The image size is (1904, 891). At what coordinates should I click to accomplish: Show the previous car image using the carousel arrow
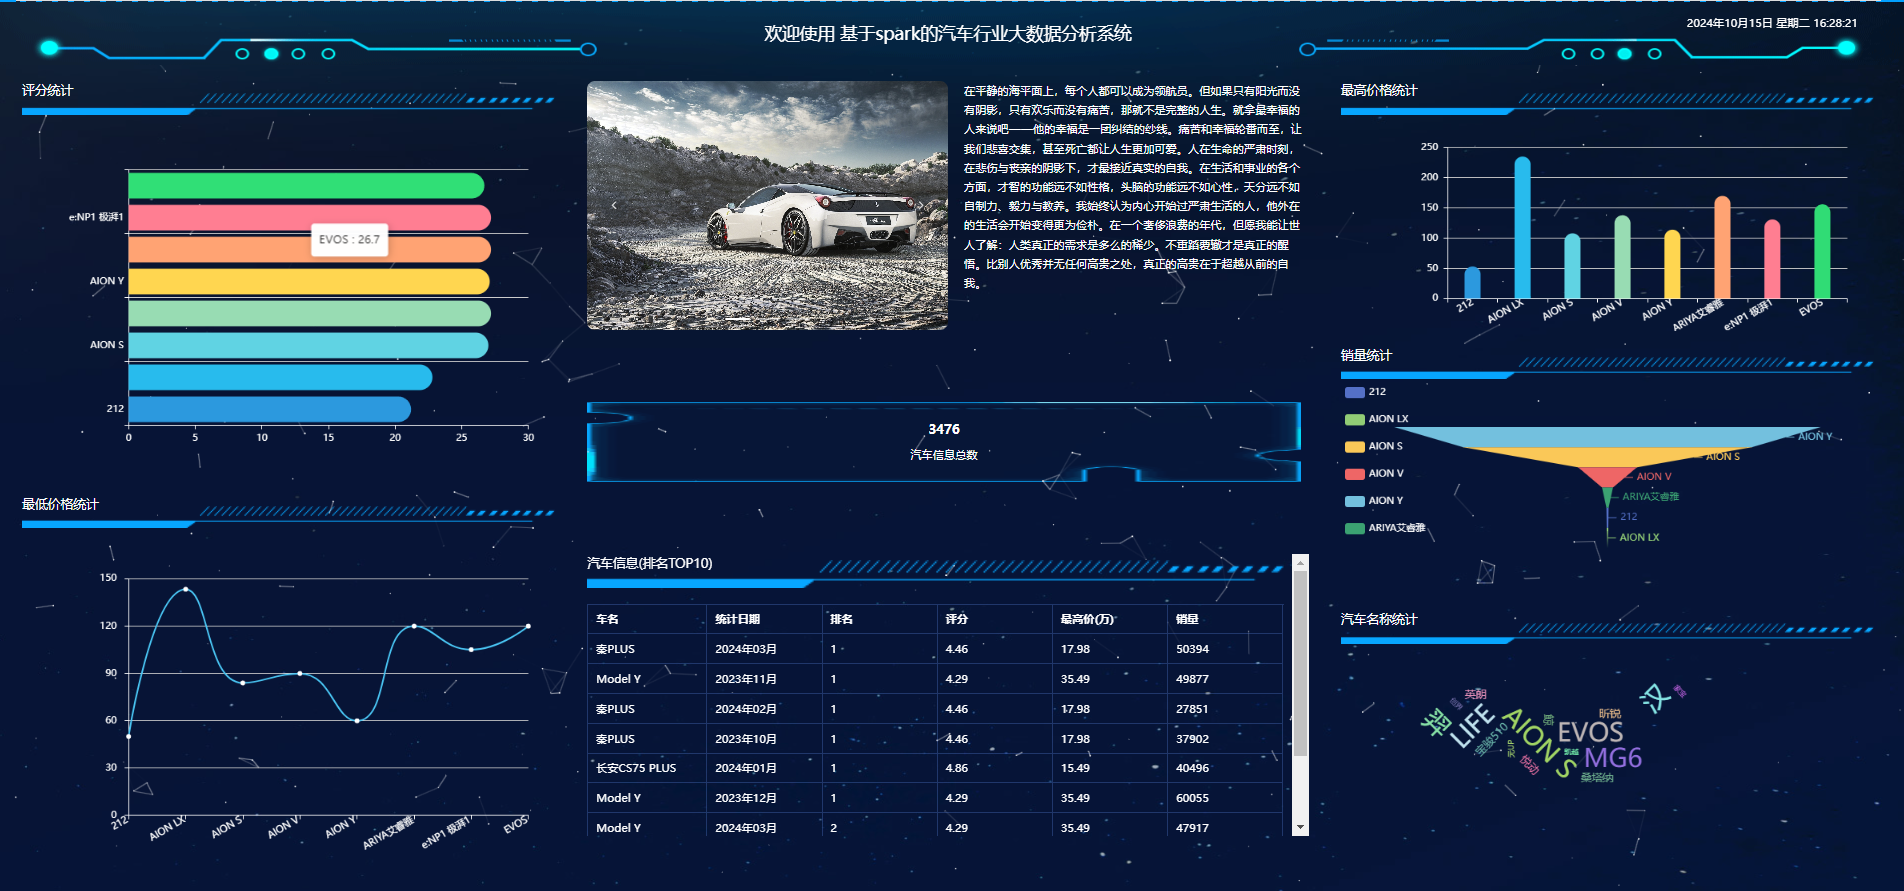tap(614, 205)
